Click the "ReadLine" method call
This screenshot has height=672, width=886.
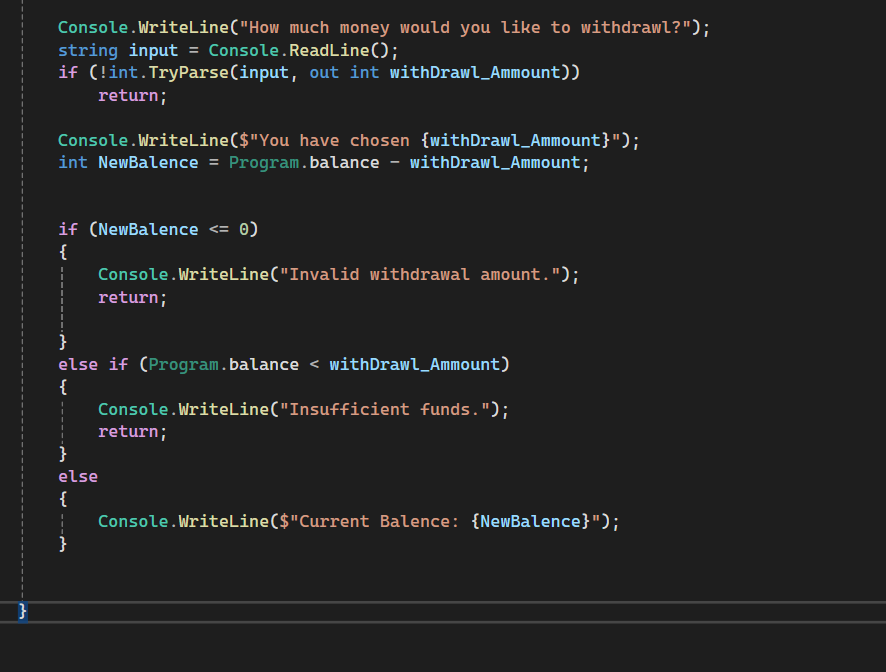pos(329,50)
